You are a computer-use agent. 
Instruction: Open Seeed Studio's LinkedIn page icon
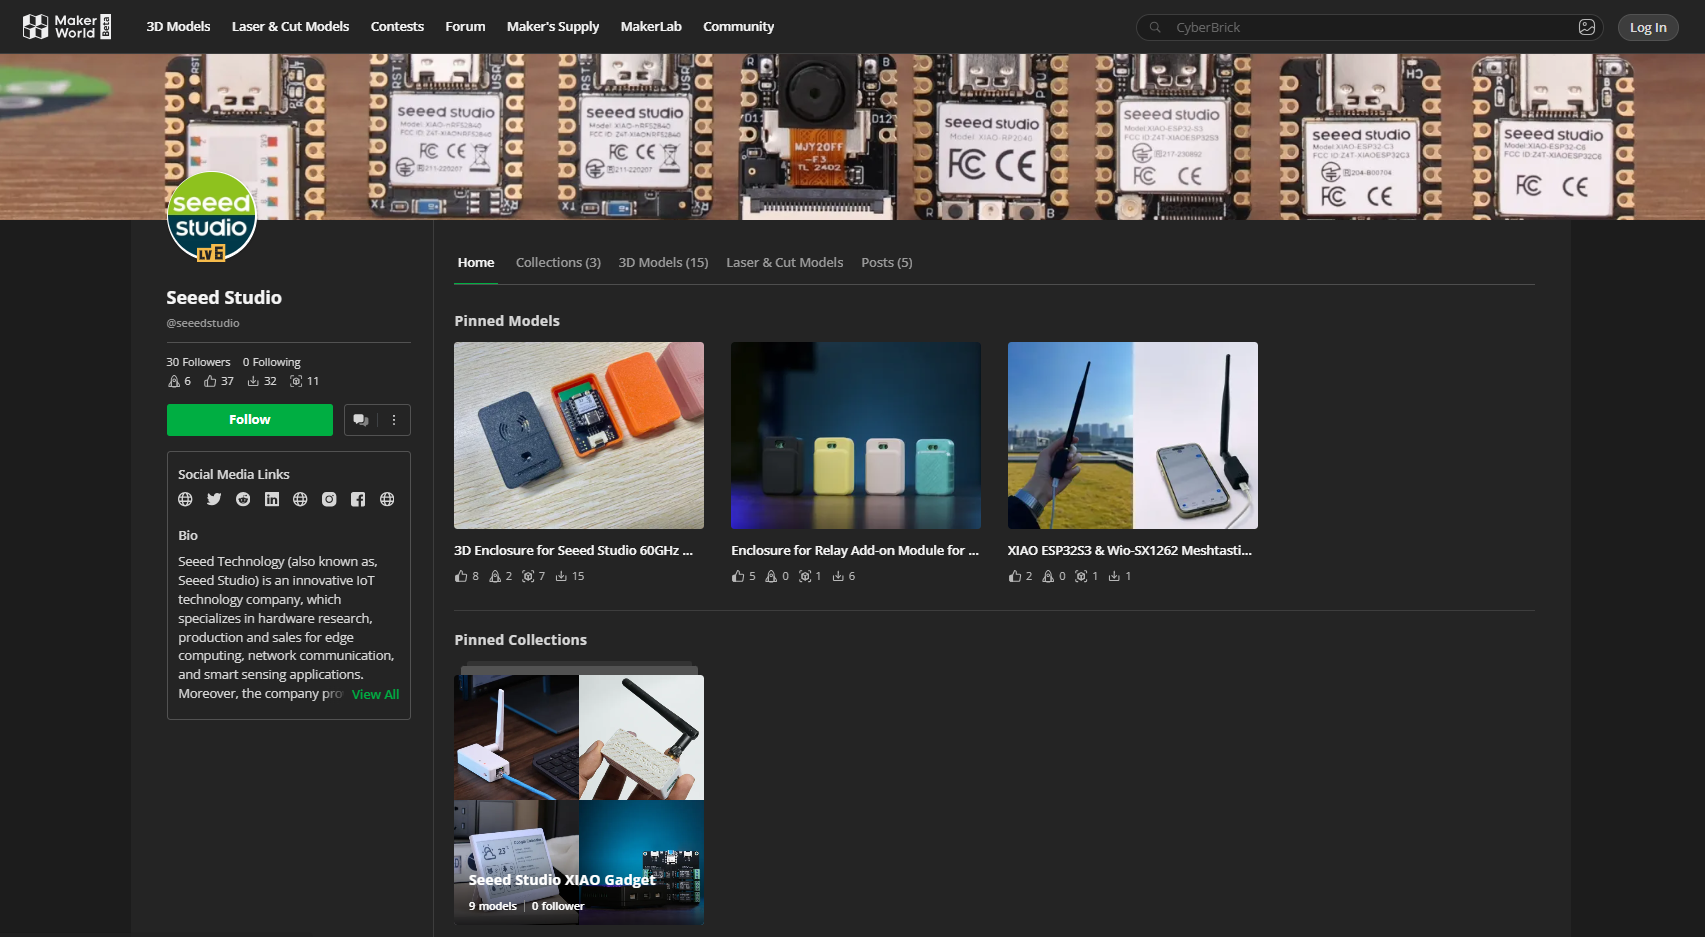pos(271,499)
